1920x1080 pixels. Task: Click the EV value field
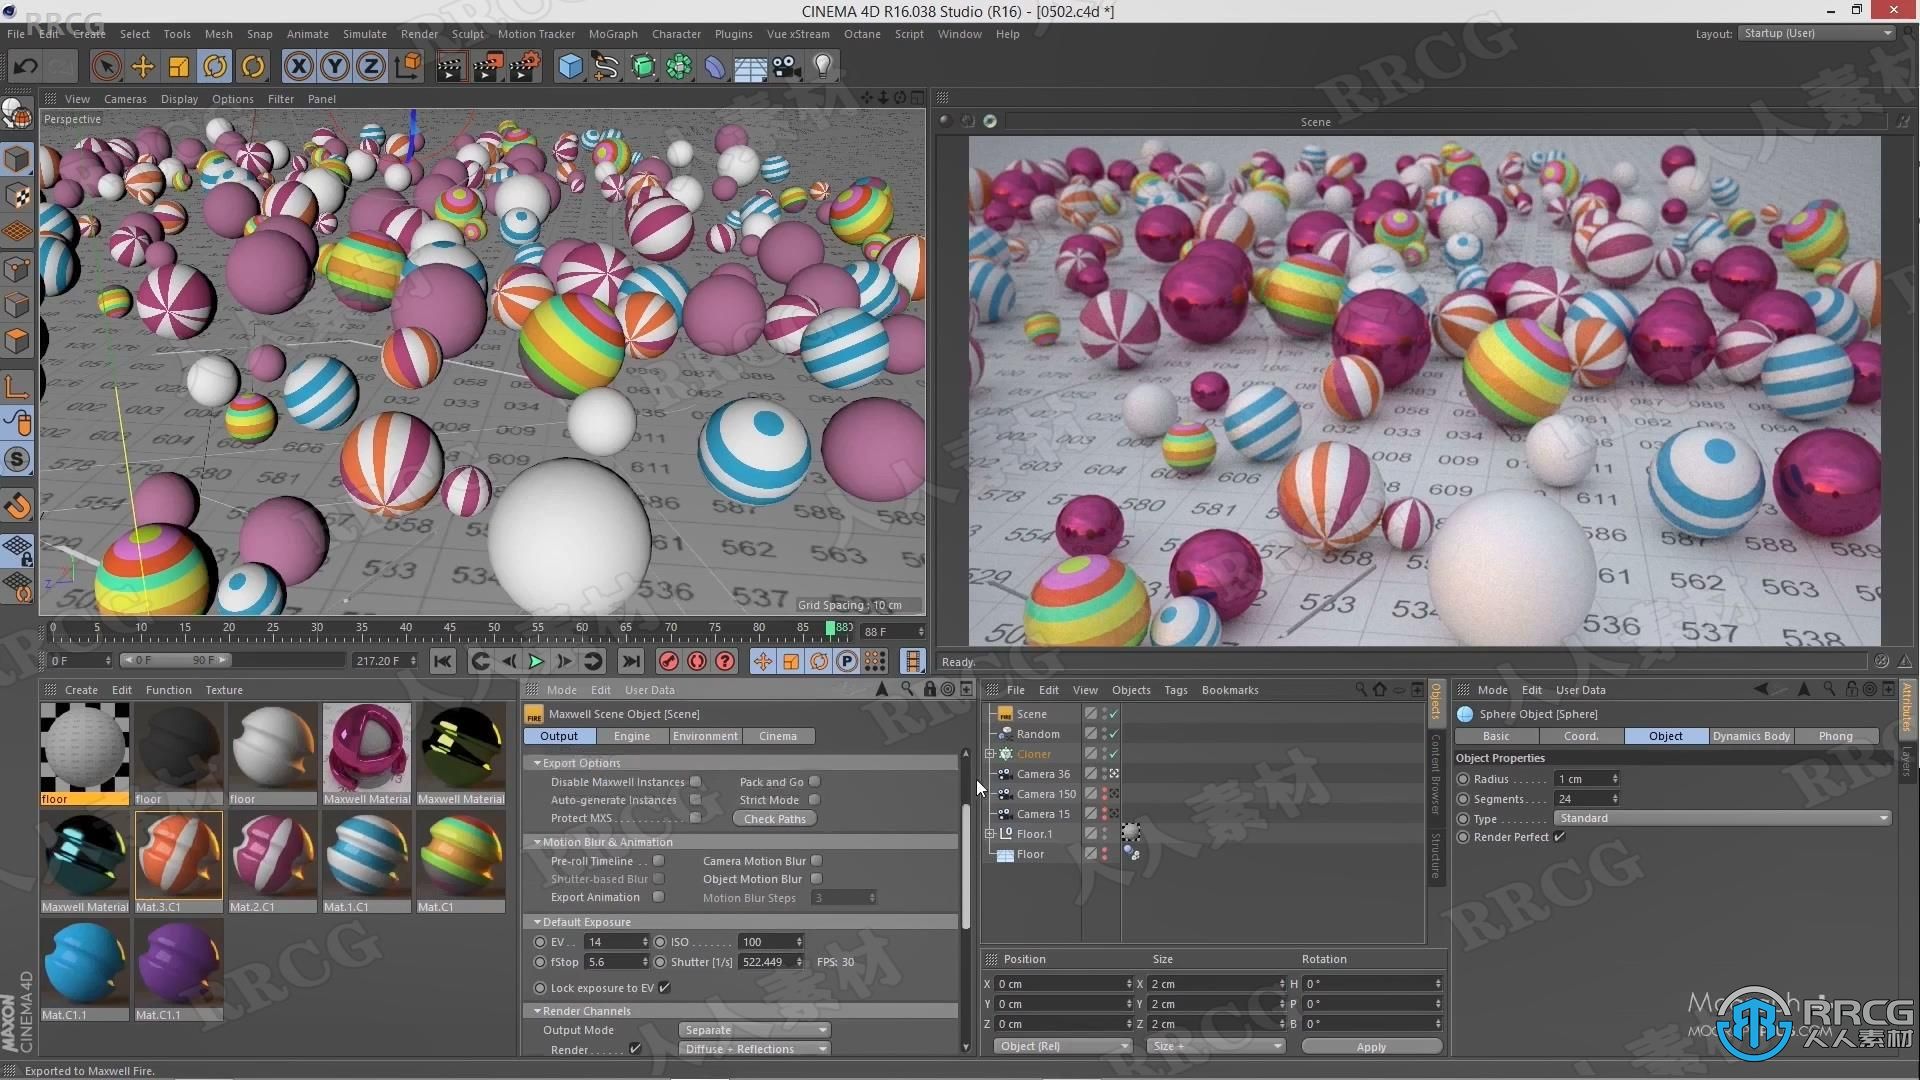(617, 942)
